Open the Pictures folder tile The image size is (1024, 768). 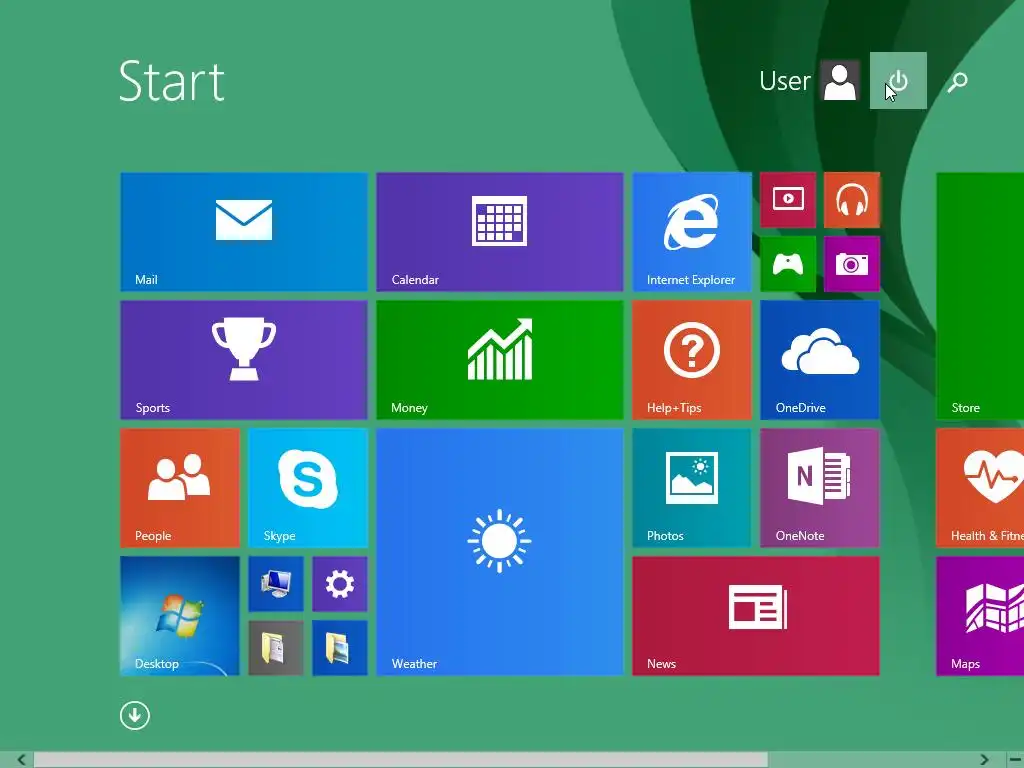pyautogui.click(x=340, y=648)
